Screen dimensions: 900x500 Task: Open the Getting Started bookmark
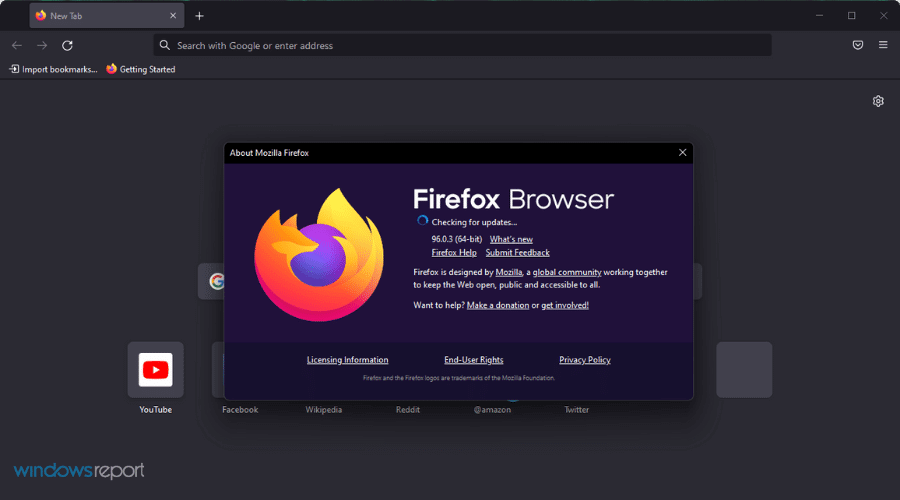click(141, 69)
